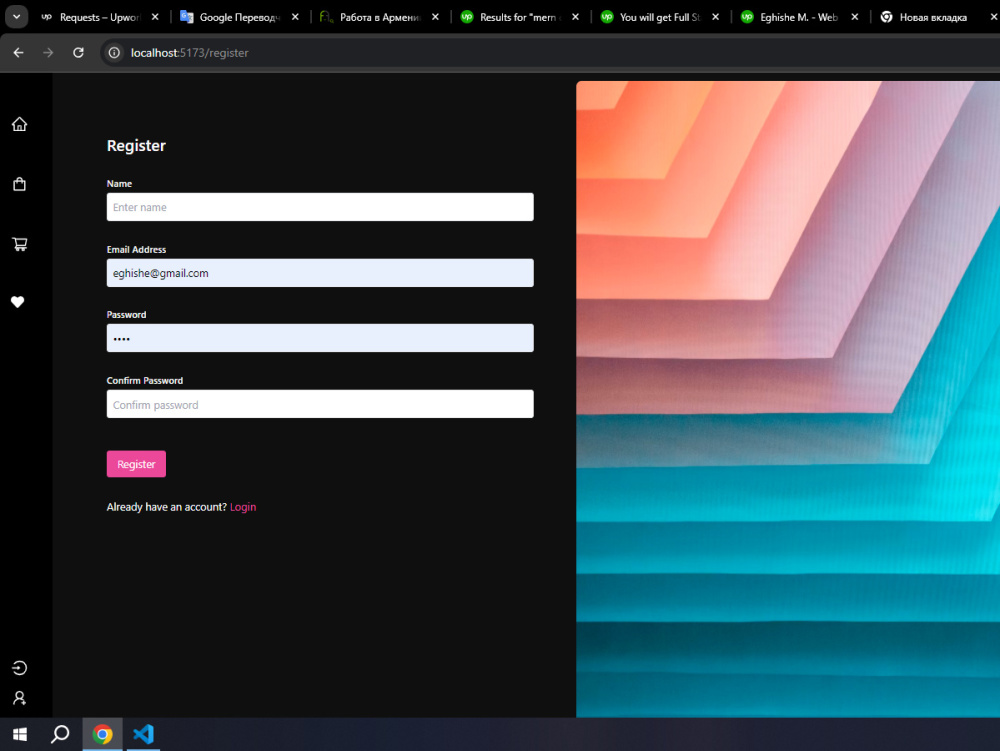
Task: Click the Chrome taskbar icon
Action: point(103,734)
